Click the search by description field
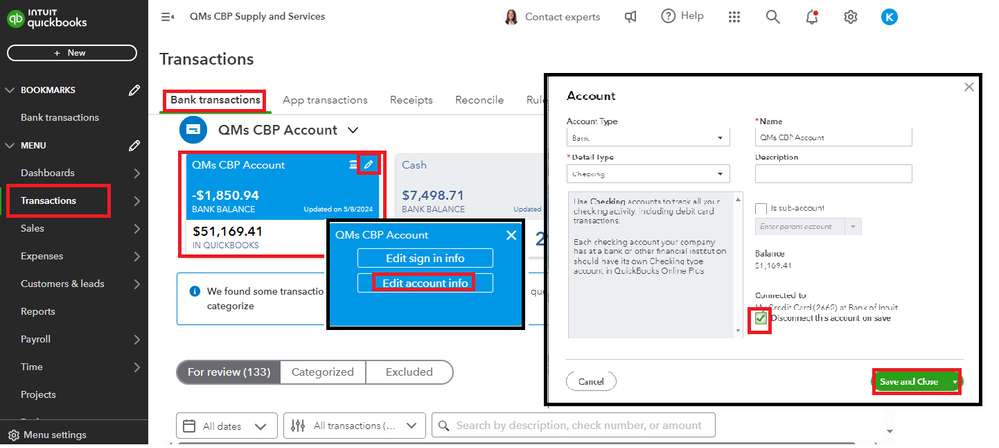This screenshot has width=999, height=448. click(x=573, y=425)
